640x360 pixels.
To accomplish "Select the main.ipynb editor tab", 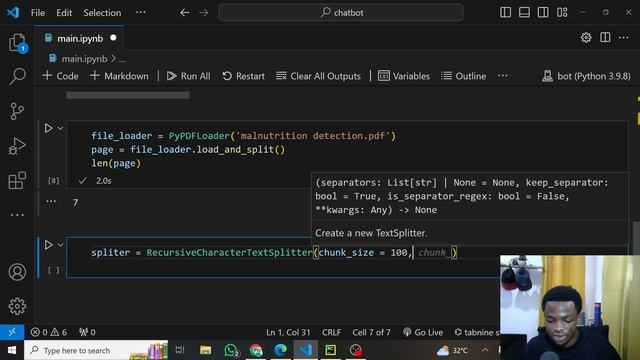I will [80, 38].
